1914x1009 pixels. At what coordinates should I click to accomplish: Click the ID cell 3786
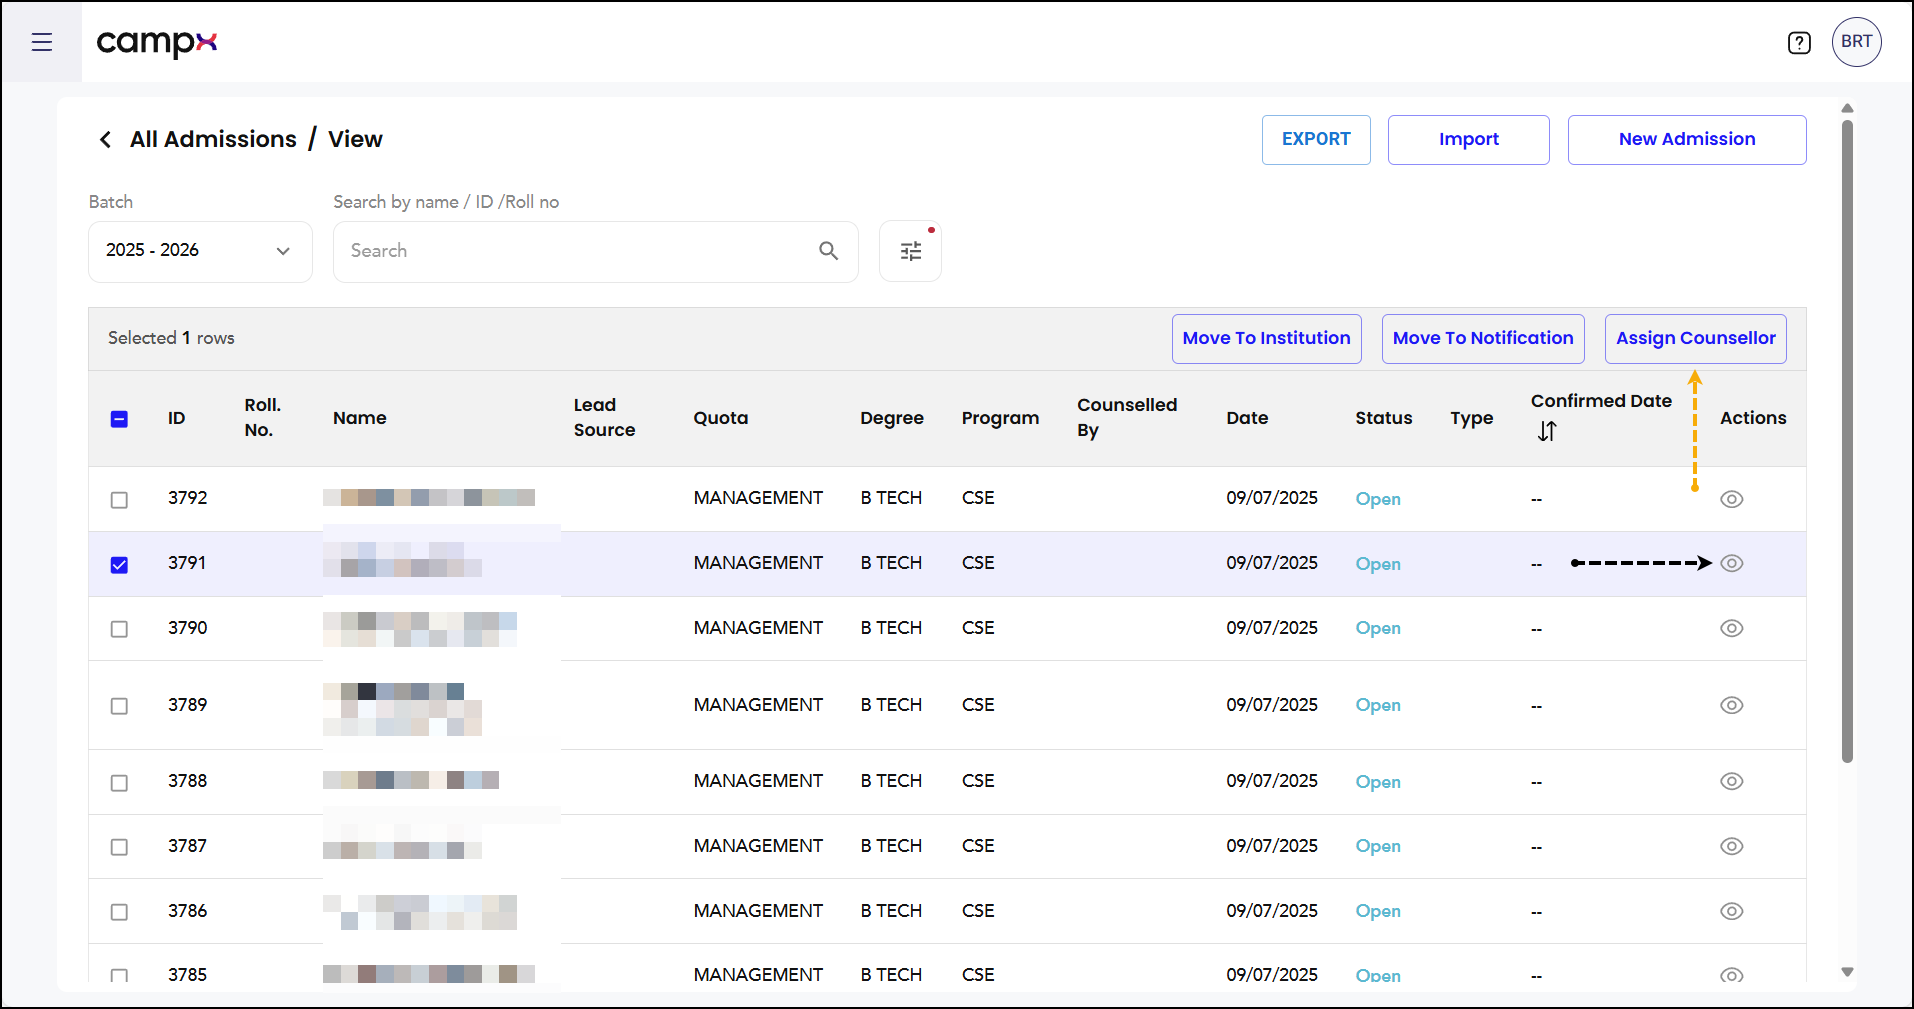click(187, 911)
